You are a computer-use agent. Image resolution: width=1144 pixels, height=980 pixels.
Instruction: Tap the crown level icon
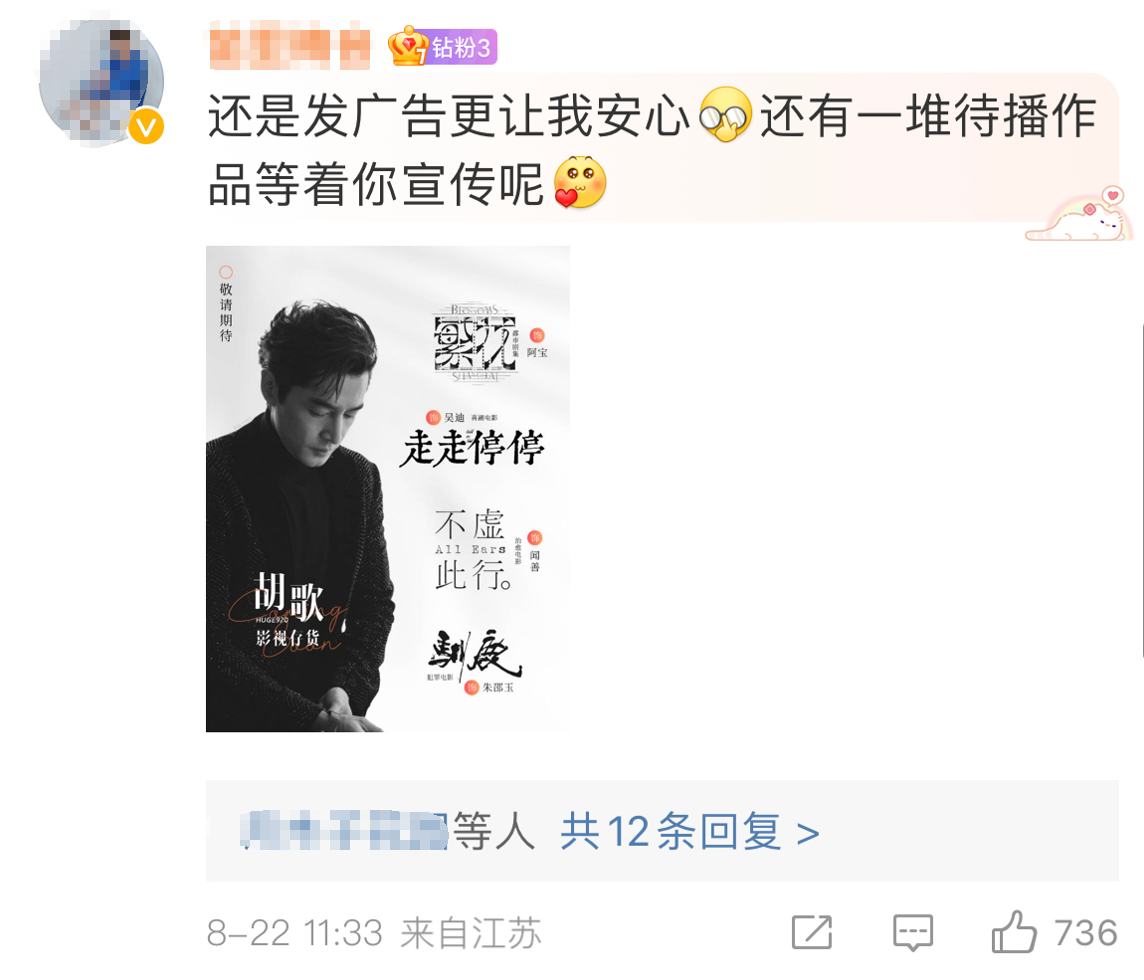(x=408, y=47)
